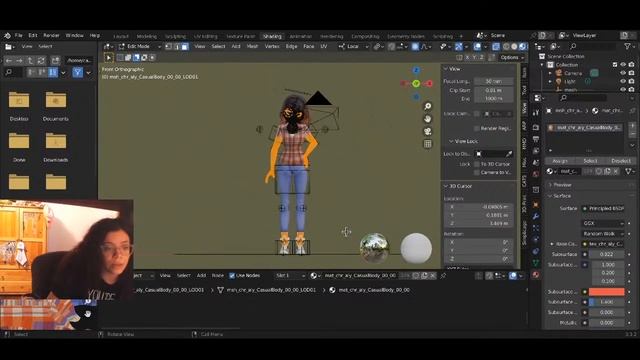
Task: Open Local transform orientation dropdown
Action: [x=353, y=47]
